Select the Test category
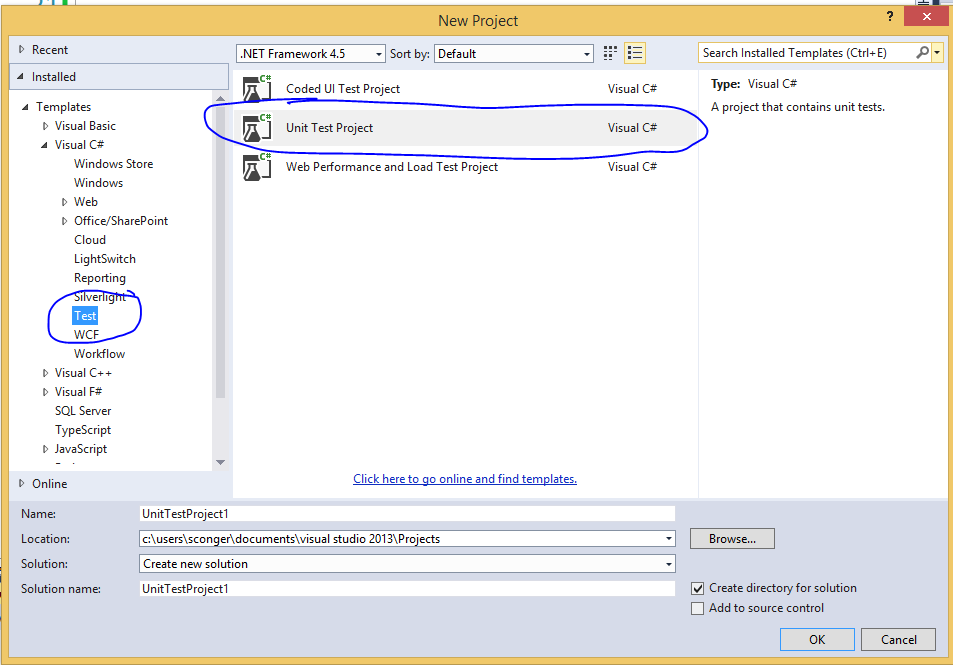The height and width of the screenshot is (665, 953). click(x=85, y=315)
